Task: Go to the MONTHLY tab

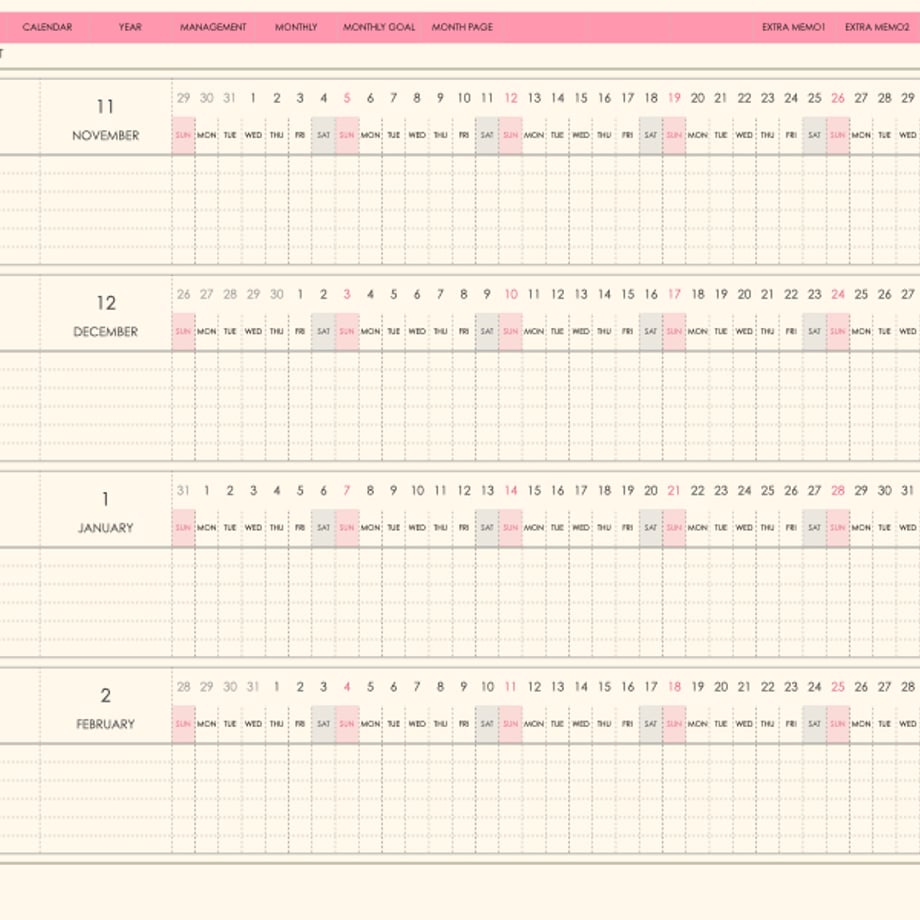Action: click(x=296, y=27)
